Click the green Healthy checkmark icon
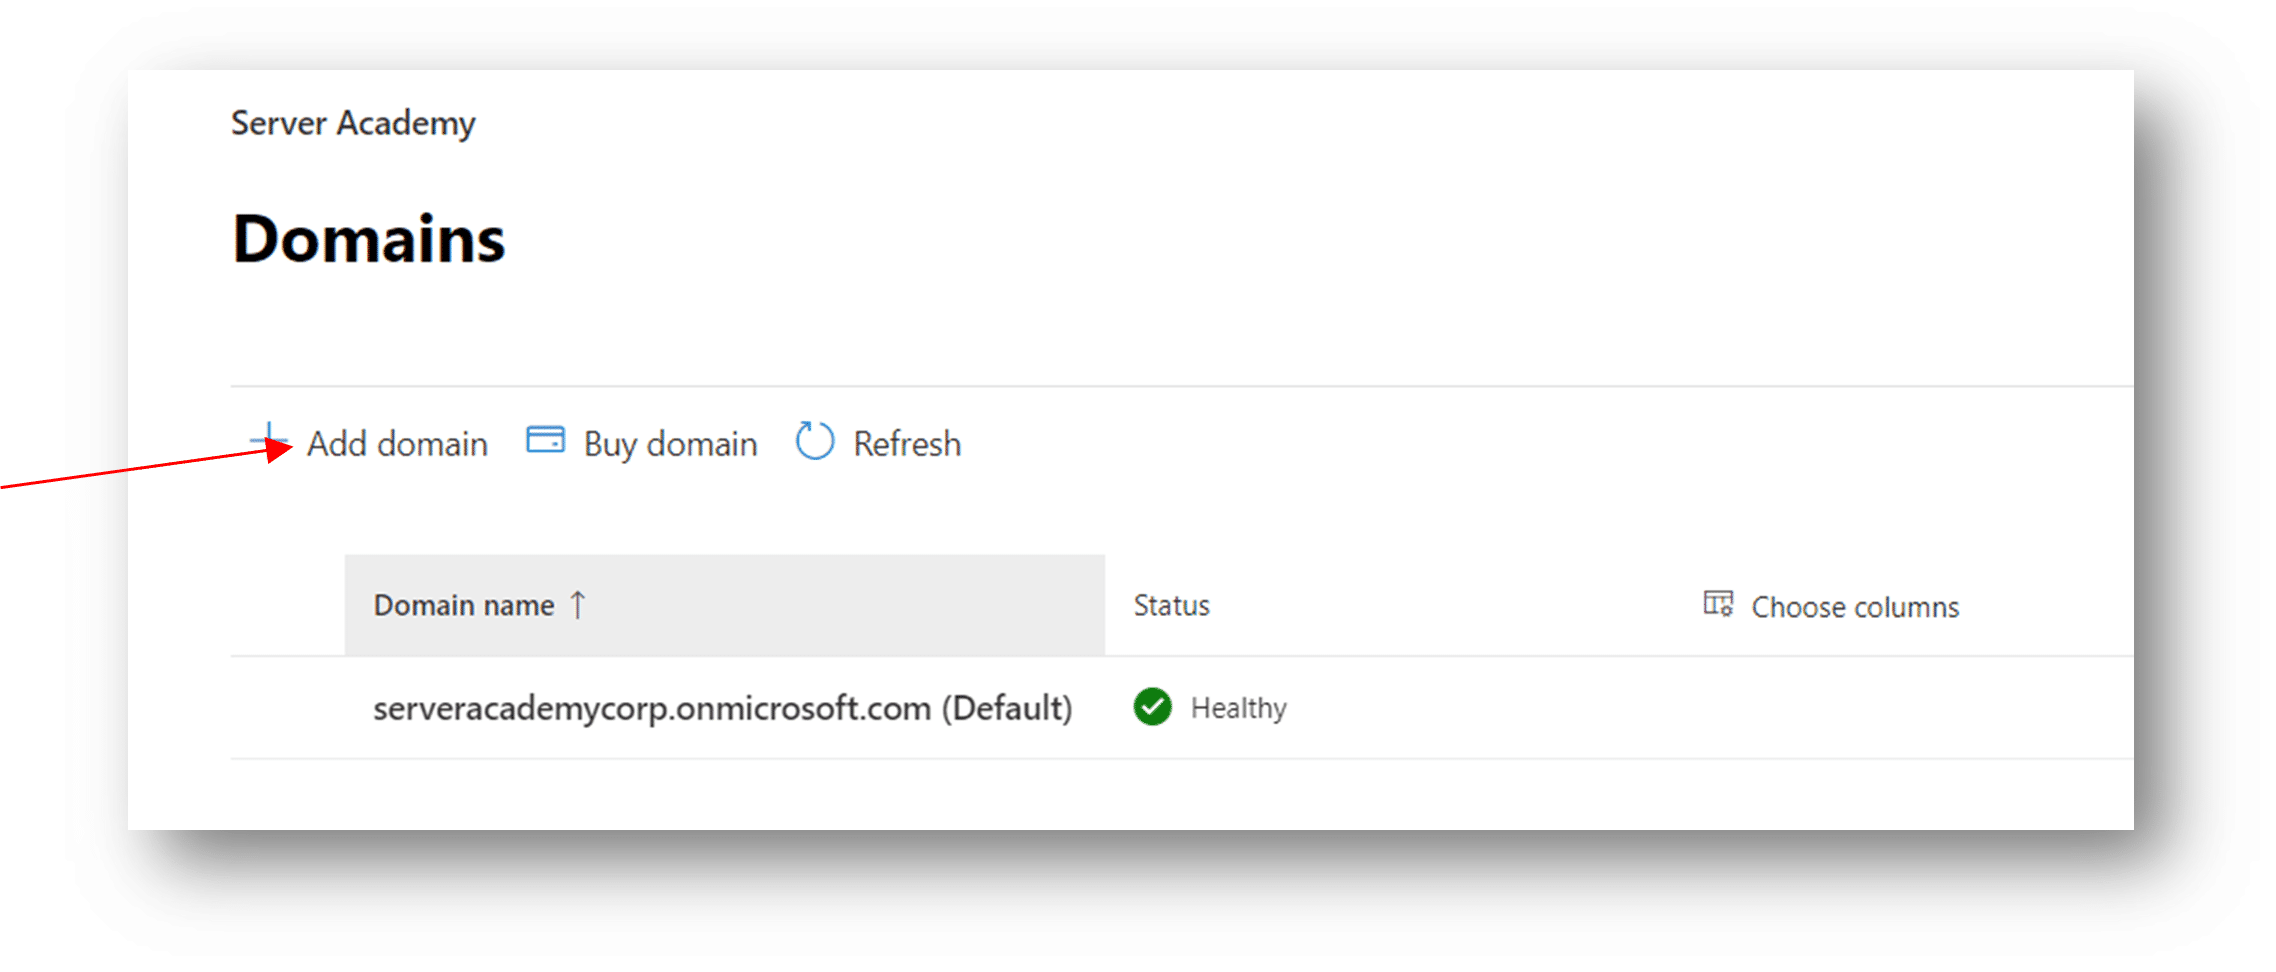 1152,707
